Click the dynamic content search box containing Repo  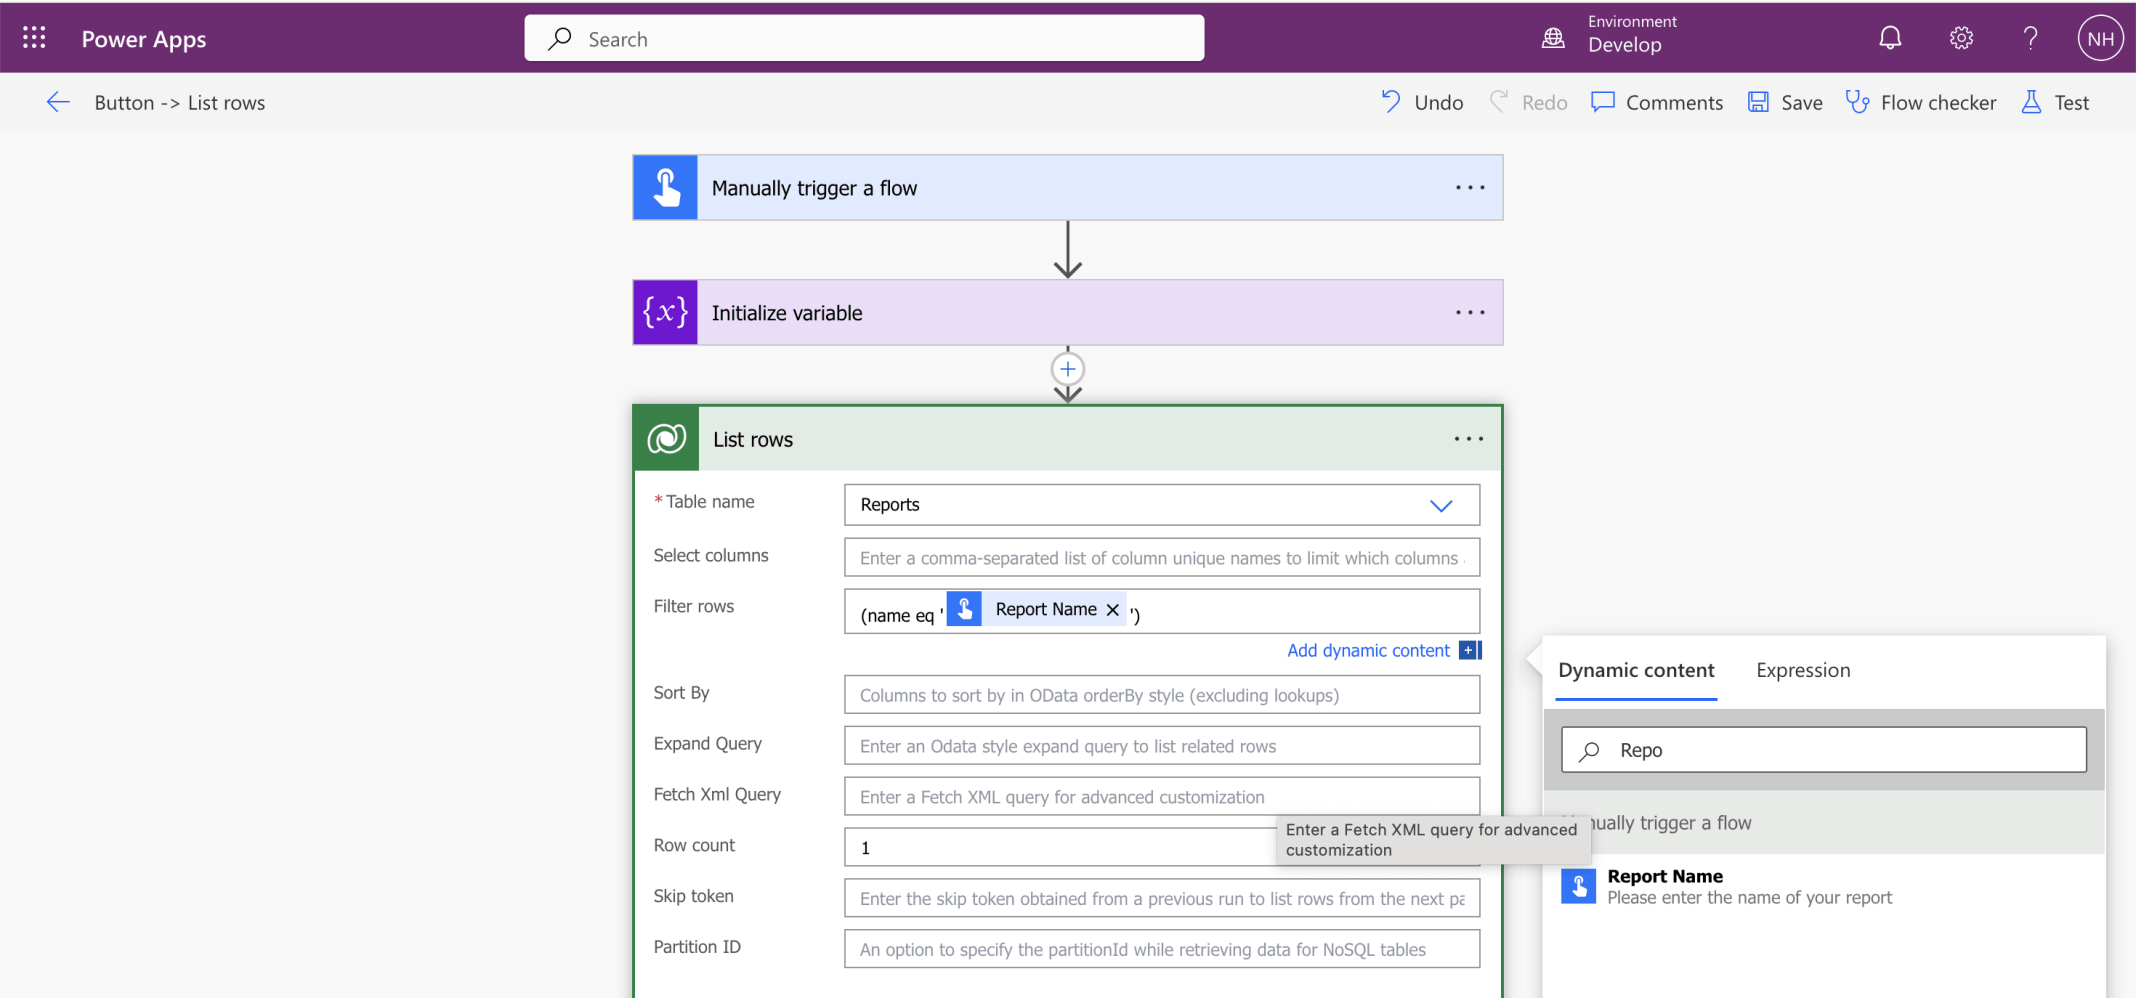click(x=1824, y=750)
